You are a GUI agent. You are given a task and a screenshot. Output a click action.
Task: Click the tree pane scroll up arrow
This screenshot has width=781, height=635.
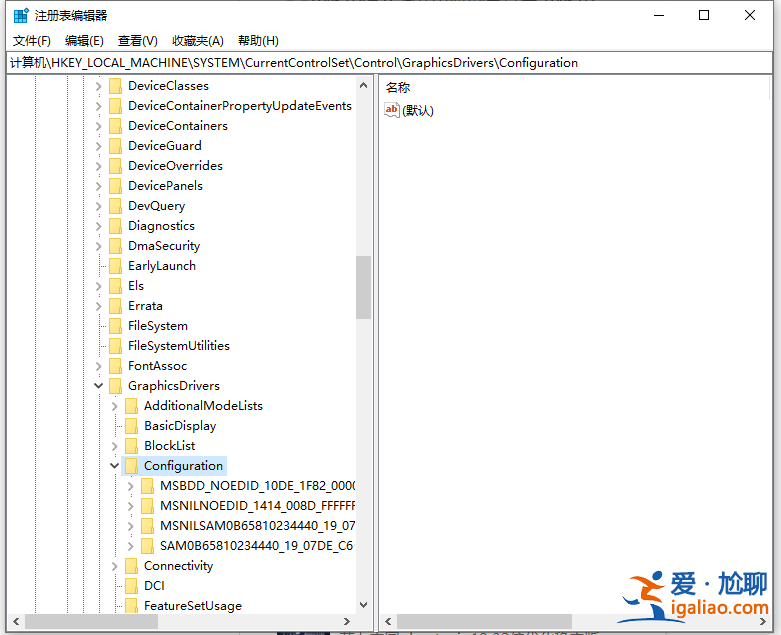[364, 86]
